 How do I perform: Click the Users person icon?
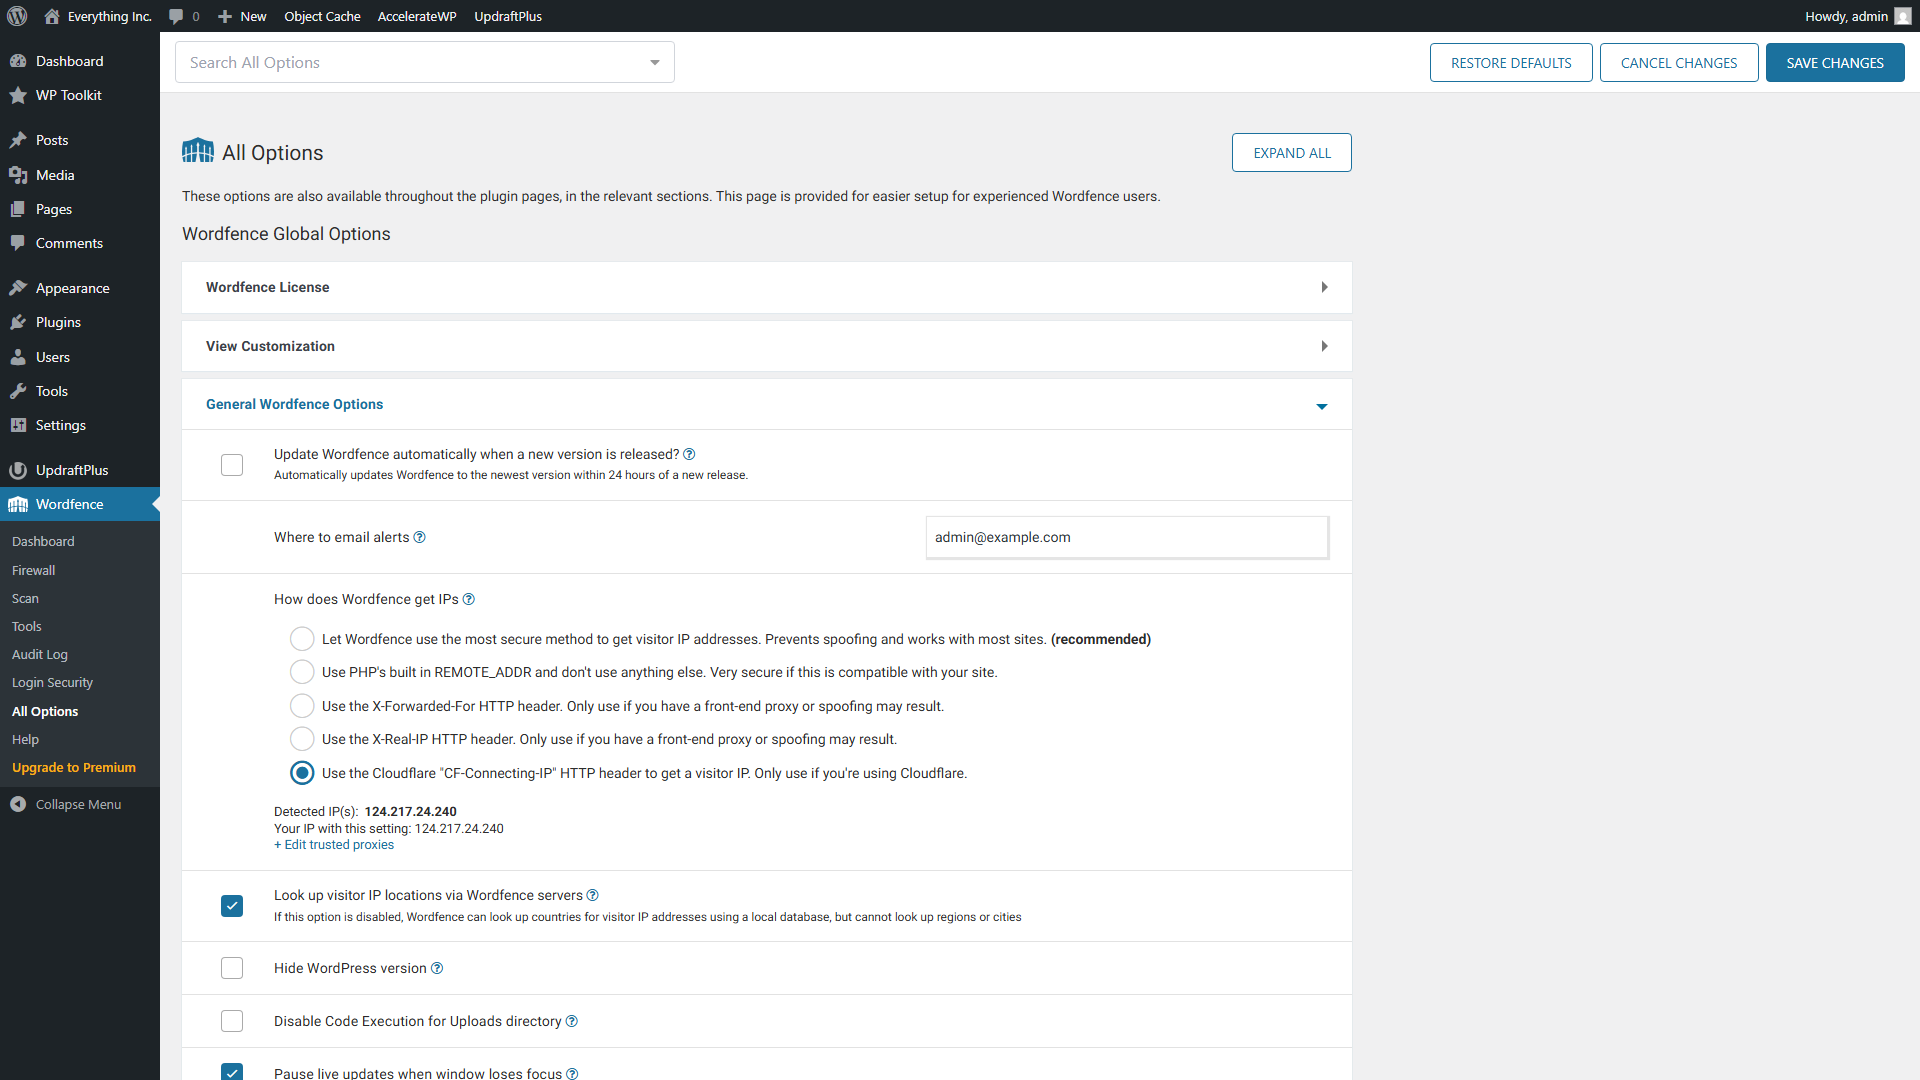(x=18, y=357)
